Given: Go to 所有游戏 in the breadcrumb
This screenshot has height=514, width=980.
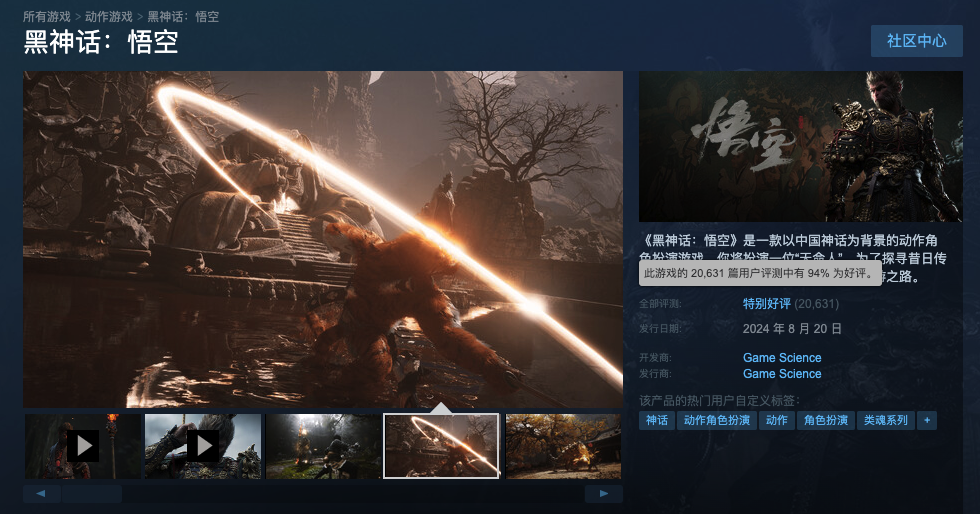Looking at the screenshot, I should [47, 17].
